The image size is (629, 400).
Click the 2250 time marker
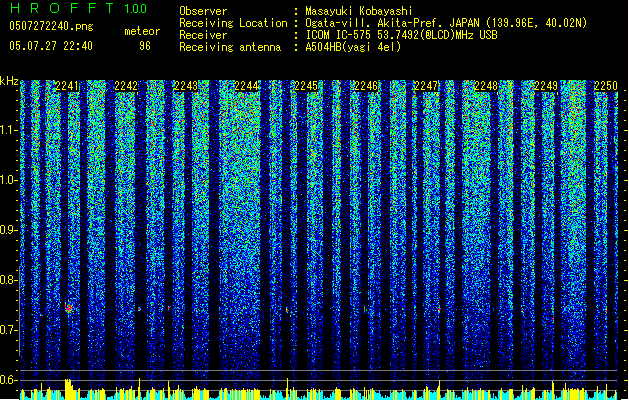coord(606,86)
